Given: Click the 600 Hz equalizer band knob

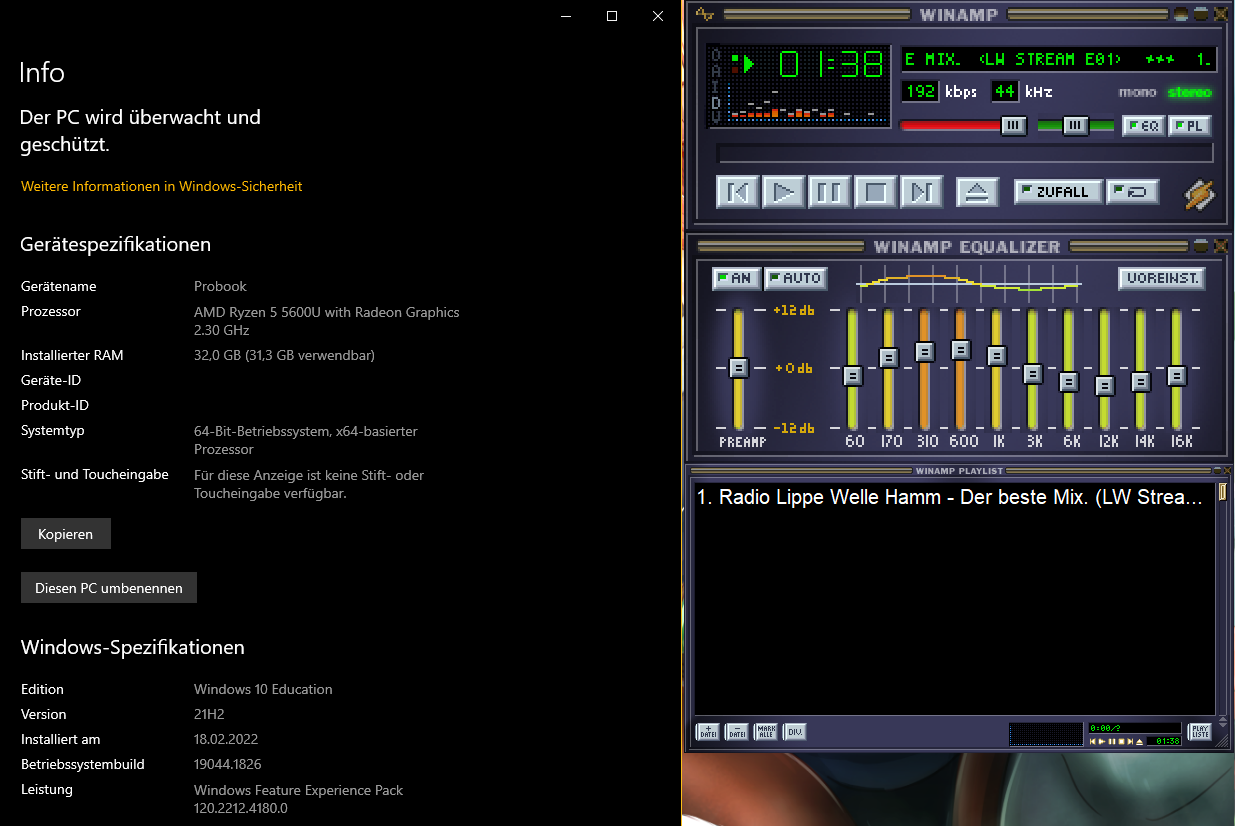Looking at the screenshot, I should point(961,350).
